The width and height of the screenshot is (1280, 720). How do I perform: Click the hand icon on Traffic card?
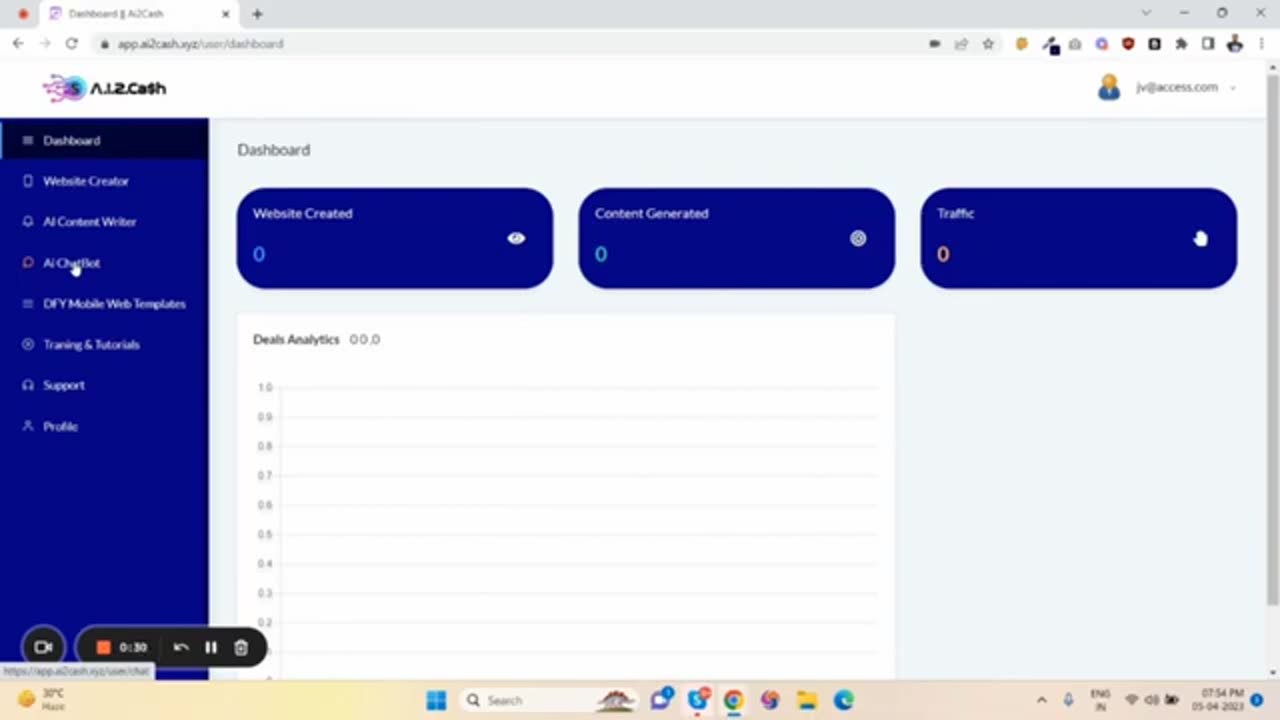click(1200, 238)
